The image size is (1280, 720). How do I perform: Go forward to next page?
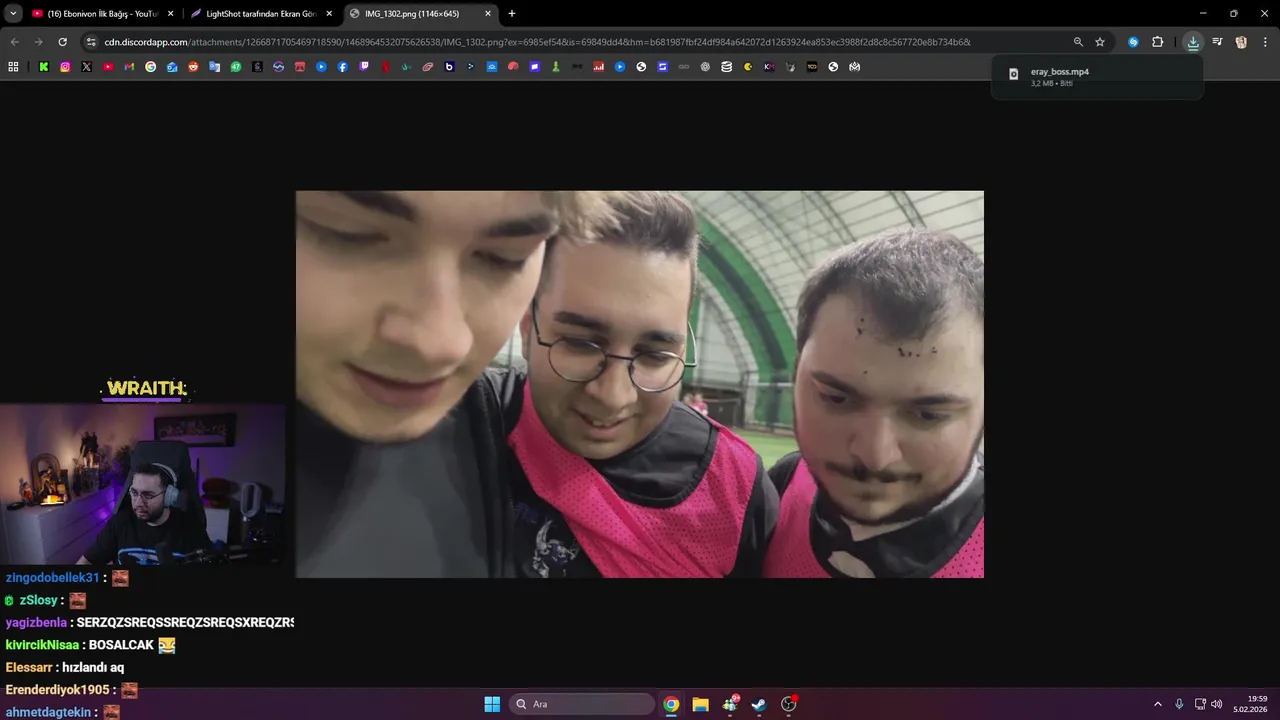(x=38, y=42)
